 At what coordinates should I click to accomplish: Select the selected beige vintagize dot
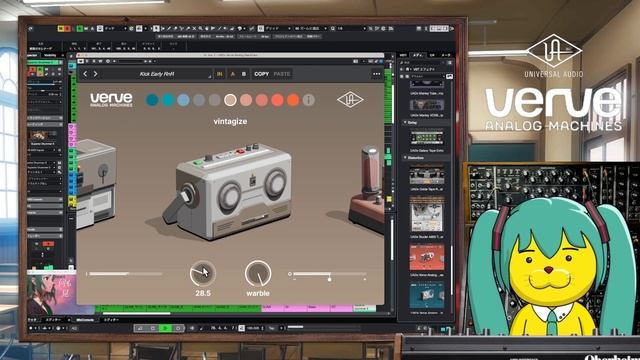click(x=230, y=100)
